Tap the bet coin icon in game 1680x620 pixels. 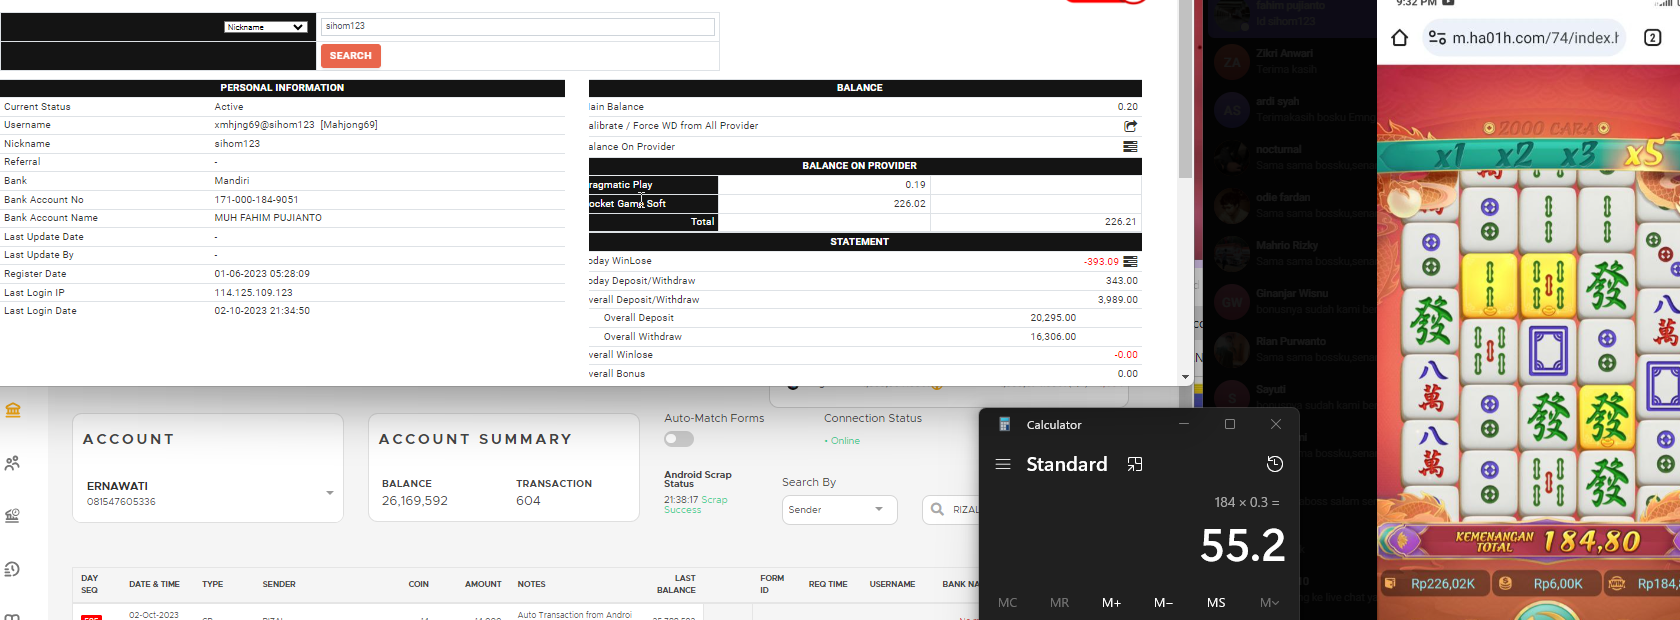tap(1505, 583)
